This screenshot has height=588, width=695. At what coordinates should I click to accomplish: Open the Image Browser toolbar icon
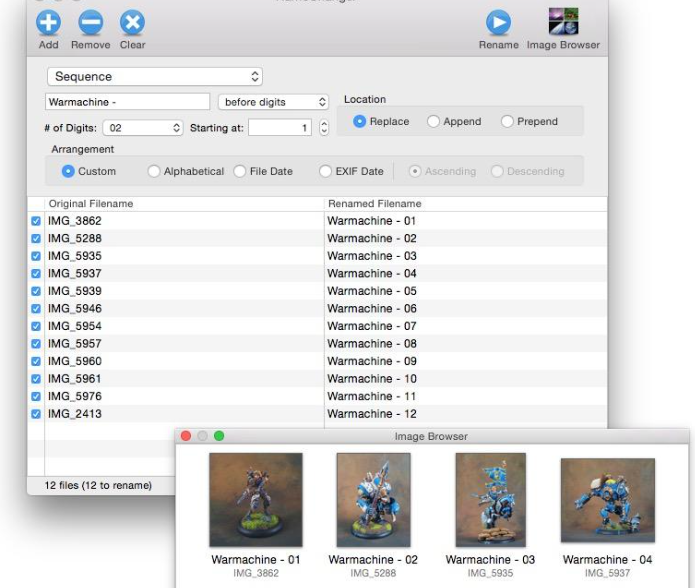coord(563,21)
